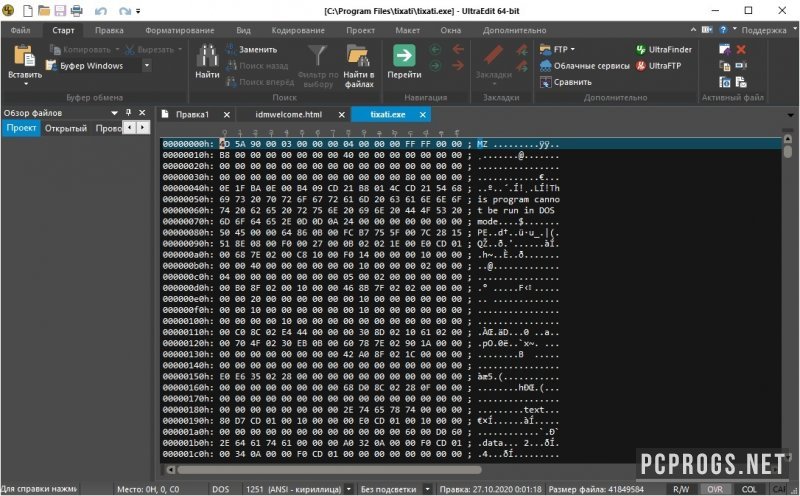800x496 pixels.
Task: Switch to Вид ribbon tab
Action: coord(243,30)
